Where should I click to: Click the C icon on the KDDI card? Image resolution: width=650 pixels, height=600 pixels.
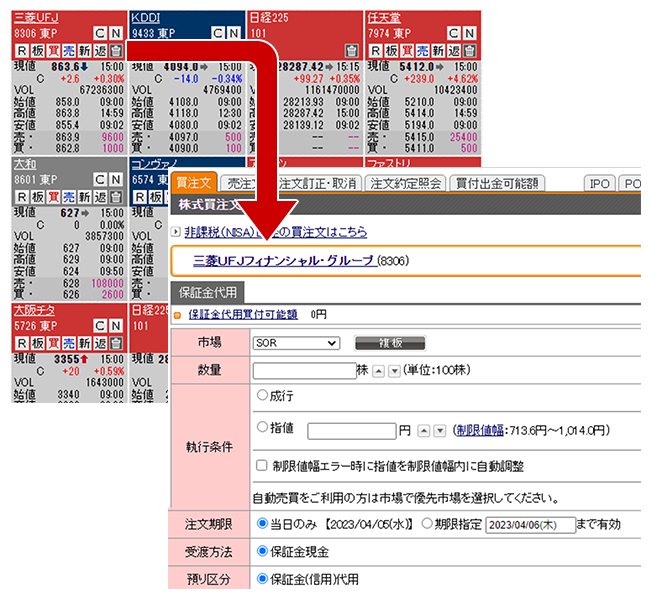[218, 33]
